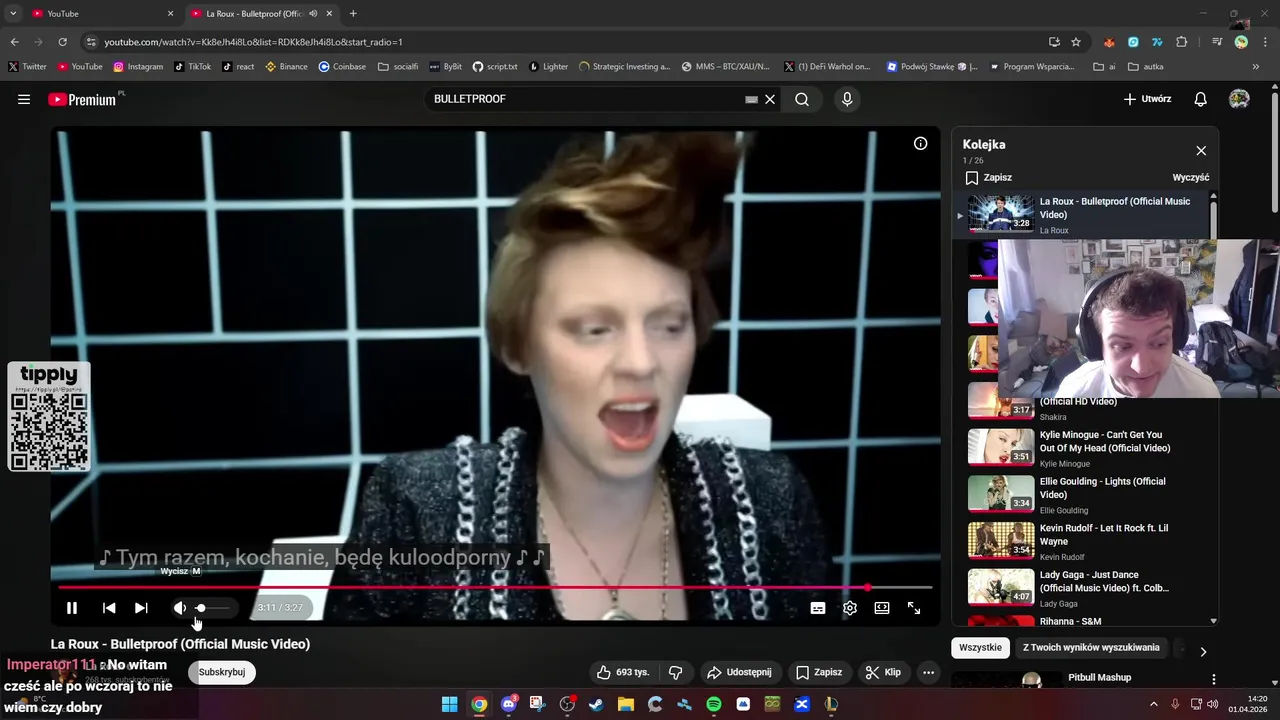Start voice search with the microphone
Viewport: 1280px width, 720px height.
tap(847, 99)
